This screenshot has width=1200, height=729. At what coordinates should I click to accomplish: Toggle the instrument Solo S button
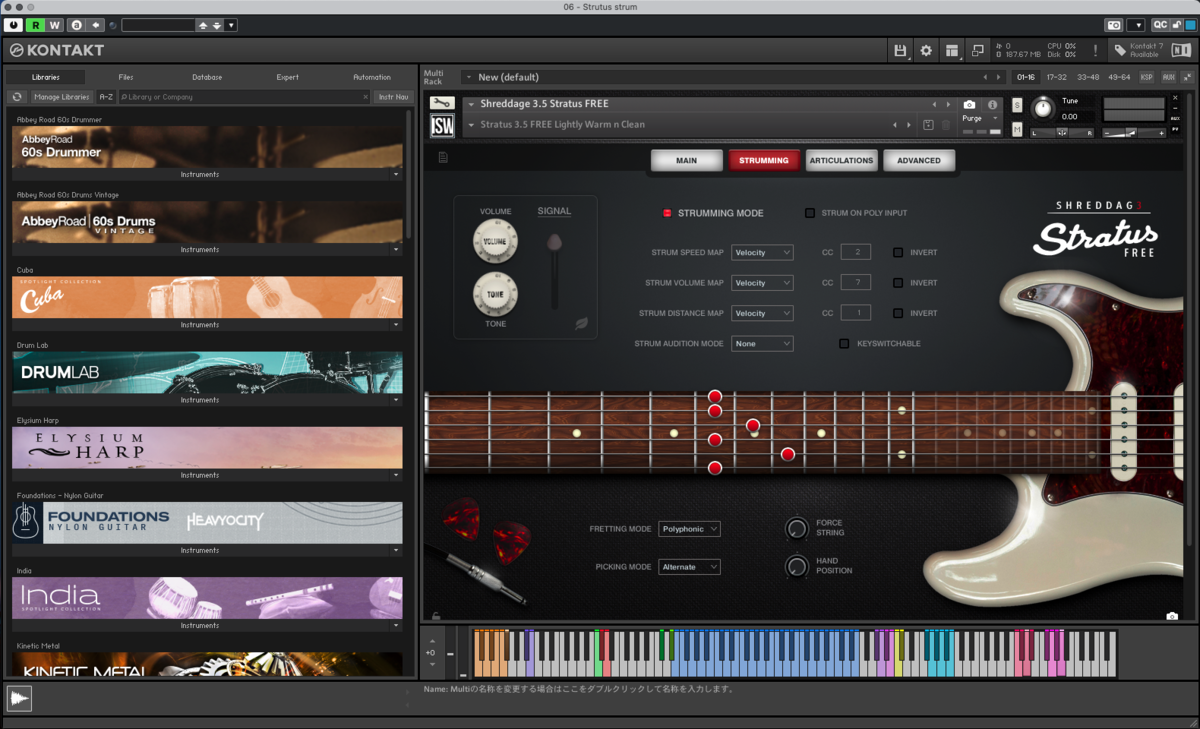point(1017,105)
